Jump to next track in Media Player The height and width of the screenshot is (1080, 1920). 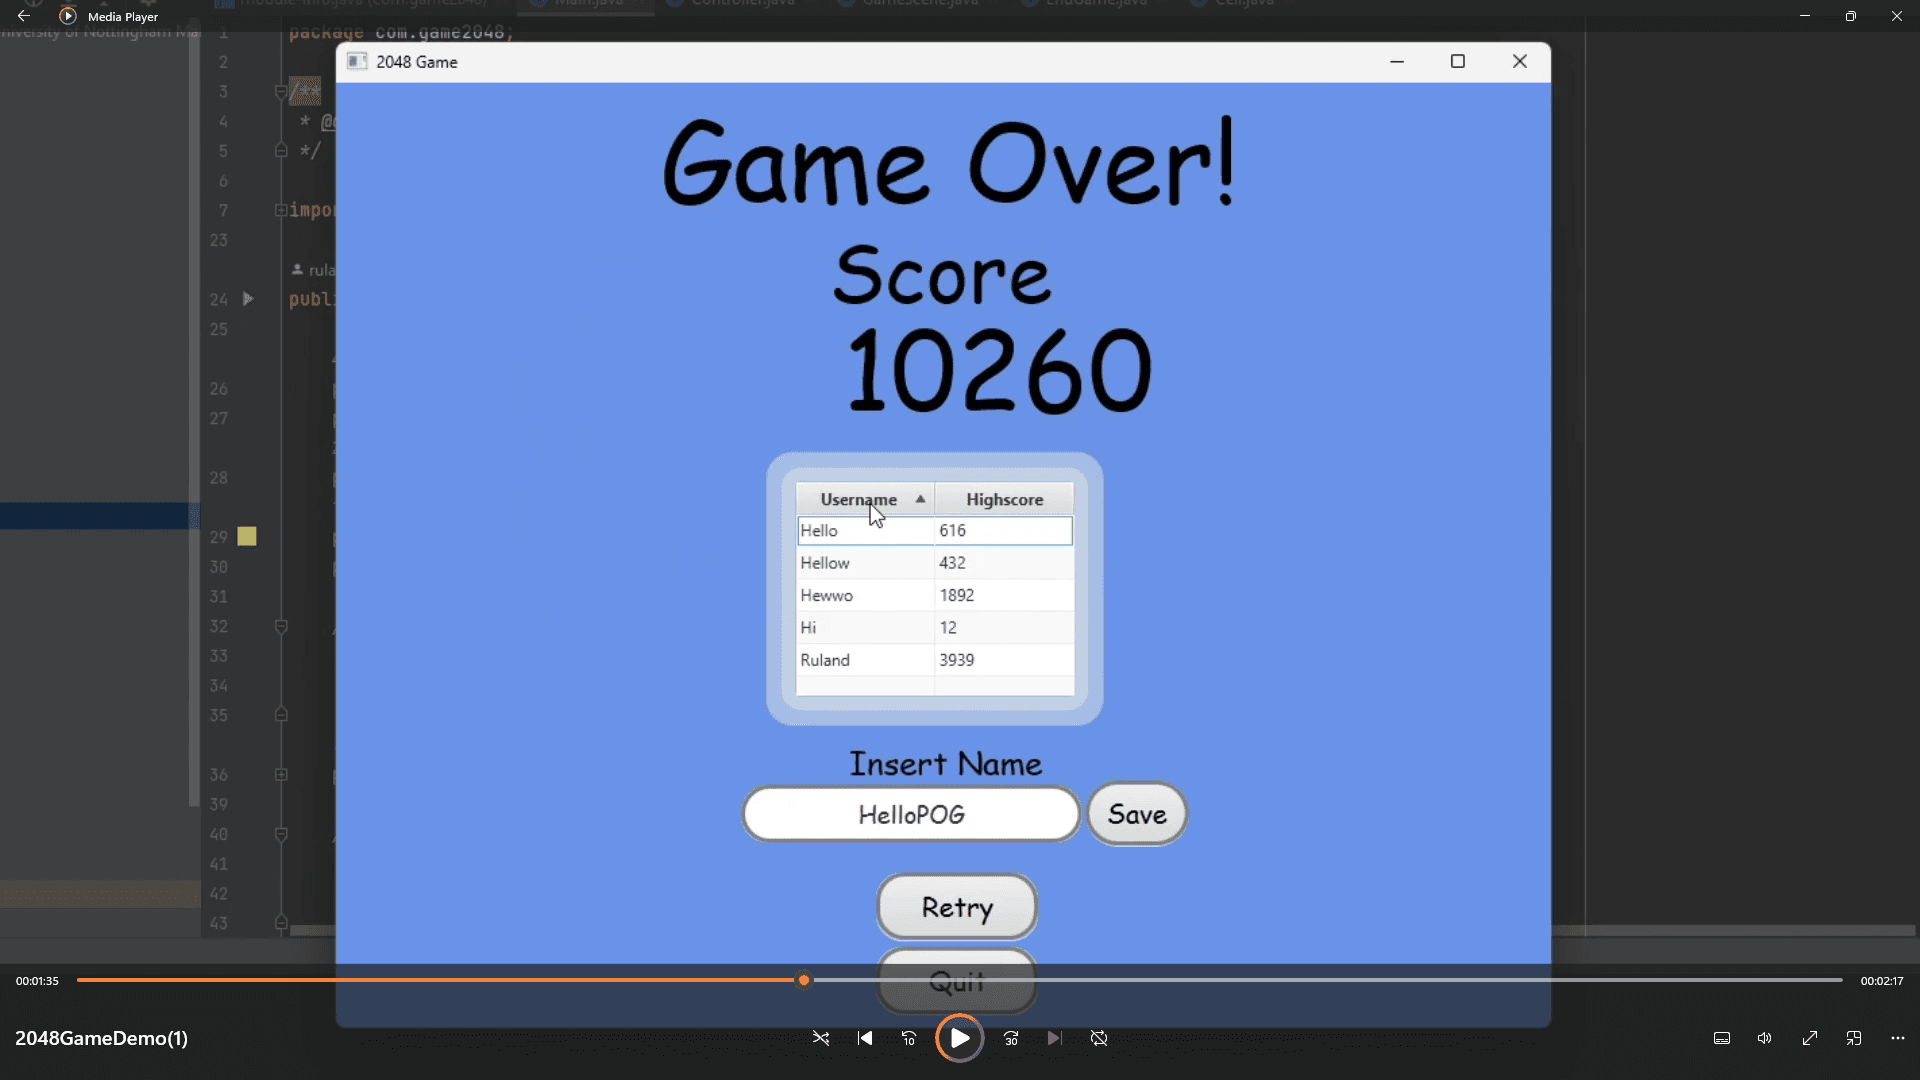click(1054, 1038)
